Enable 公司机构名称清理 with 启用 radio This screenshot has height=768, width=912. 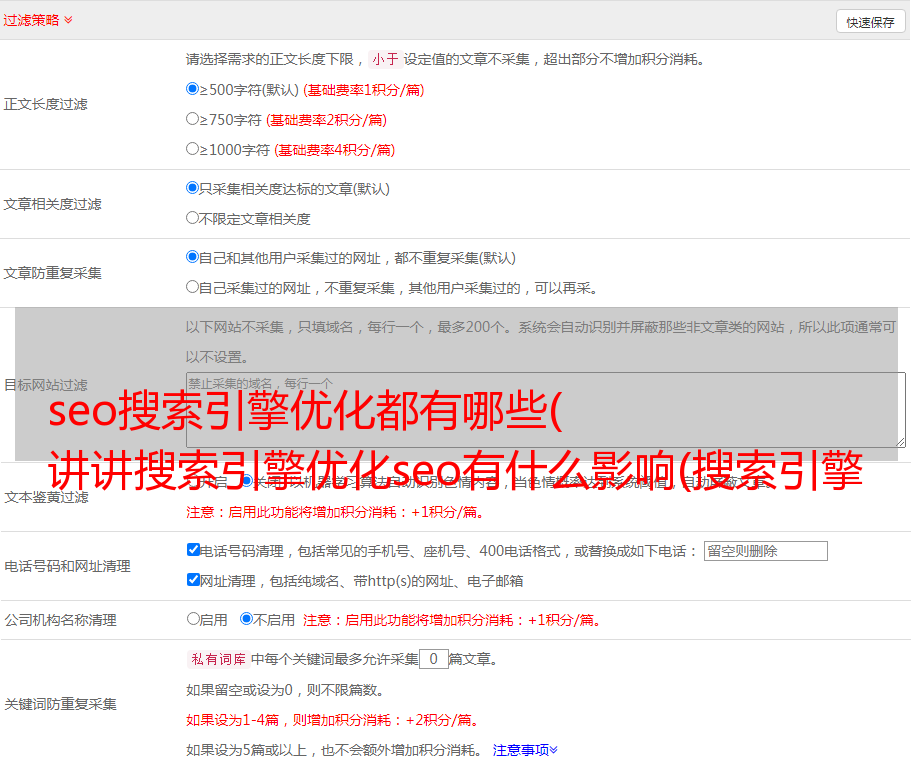click(x=194, y=619)
